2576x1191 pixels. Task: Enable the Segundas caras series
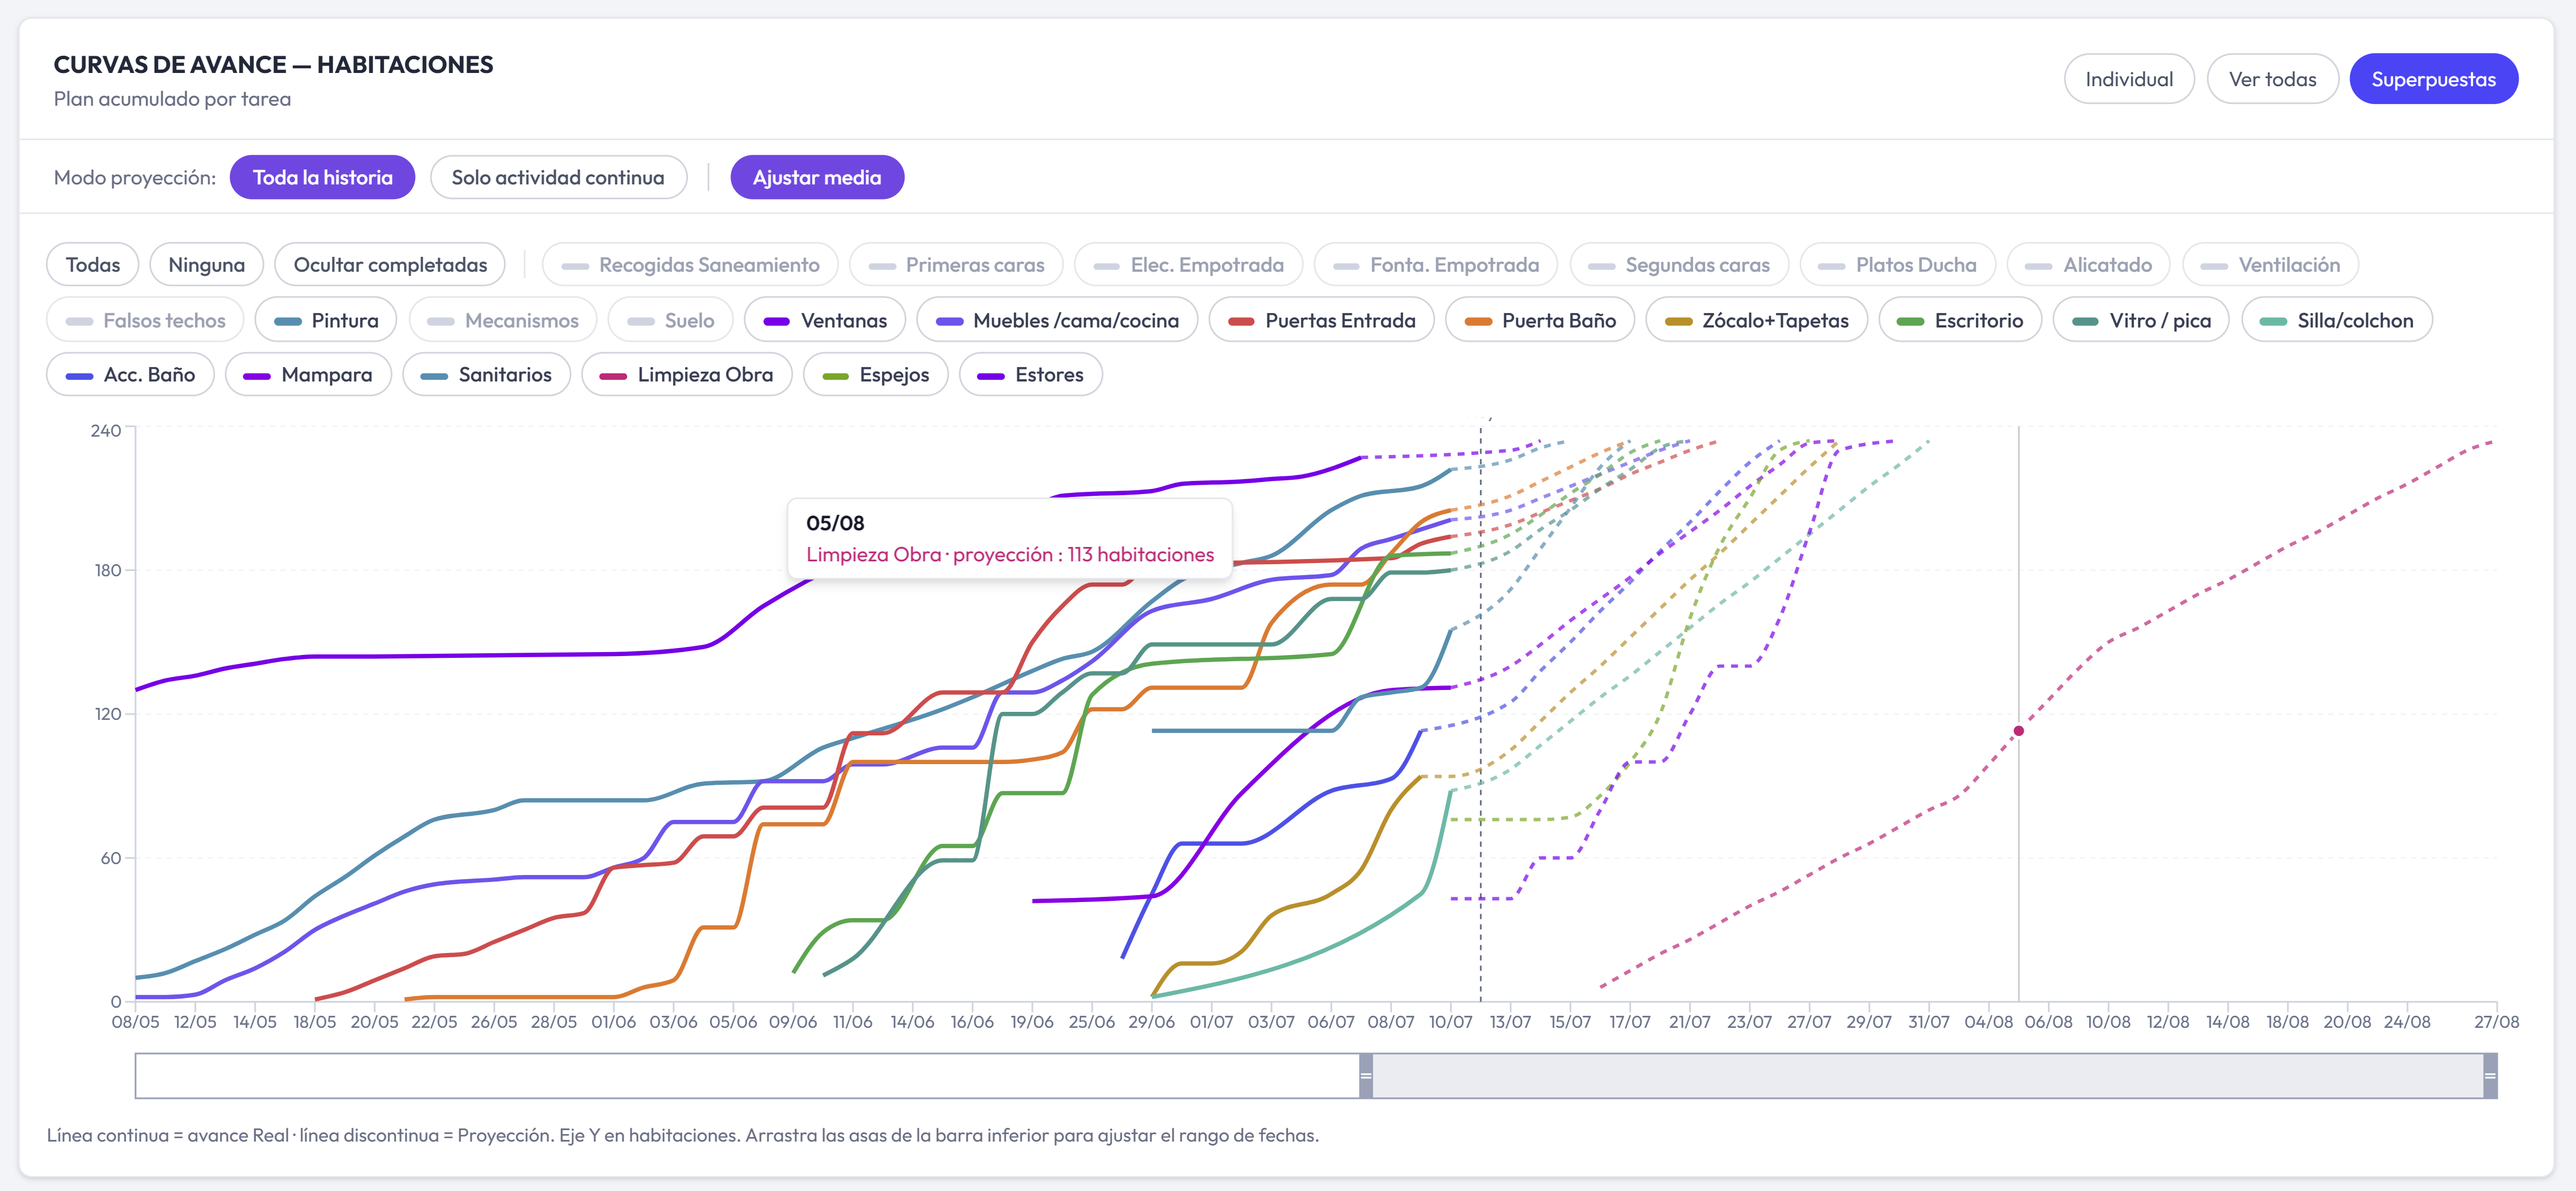[x=1679, y=265]
